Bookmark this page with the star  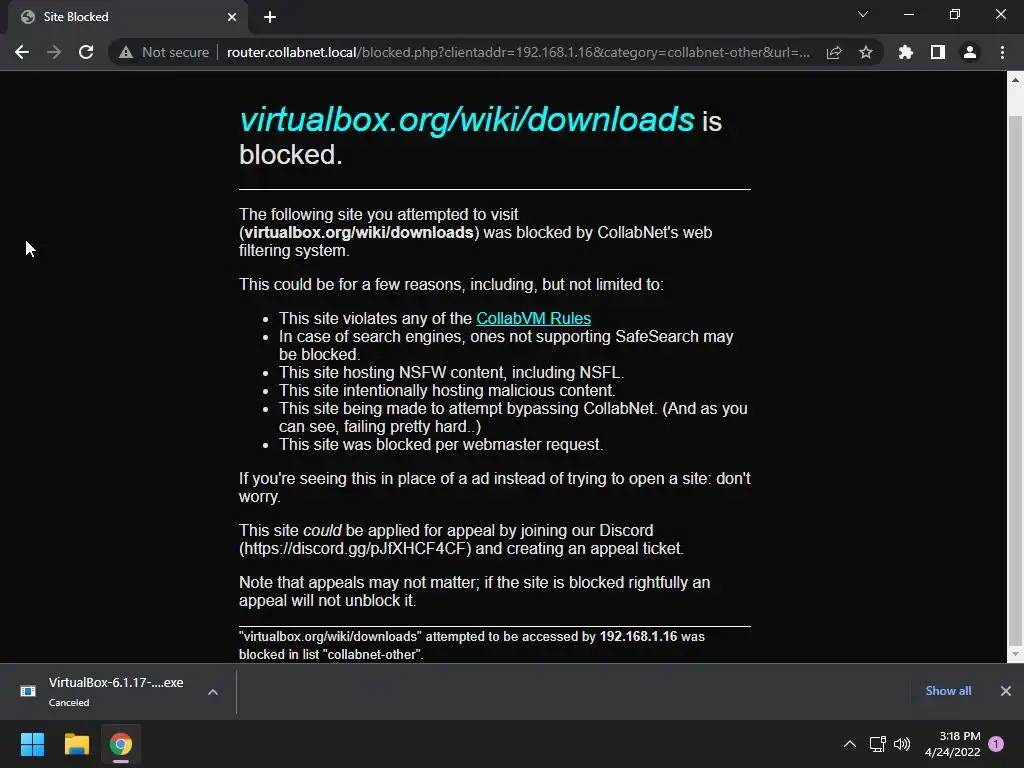click(x=865, y=52)
